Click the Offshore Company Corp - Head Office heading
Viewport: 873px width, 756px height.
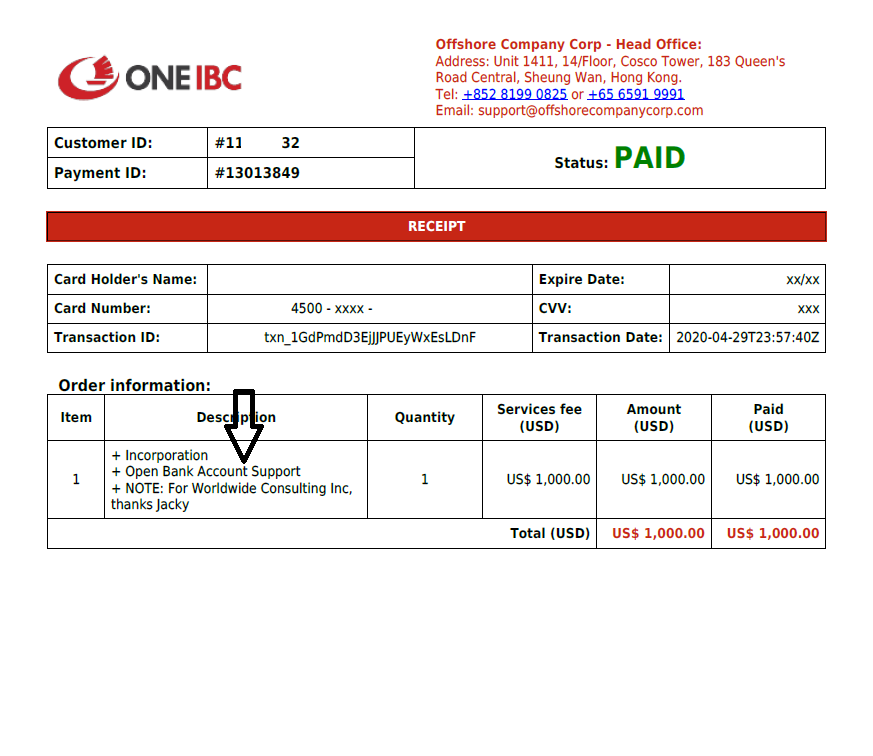pos(568,45)
